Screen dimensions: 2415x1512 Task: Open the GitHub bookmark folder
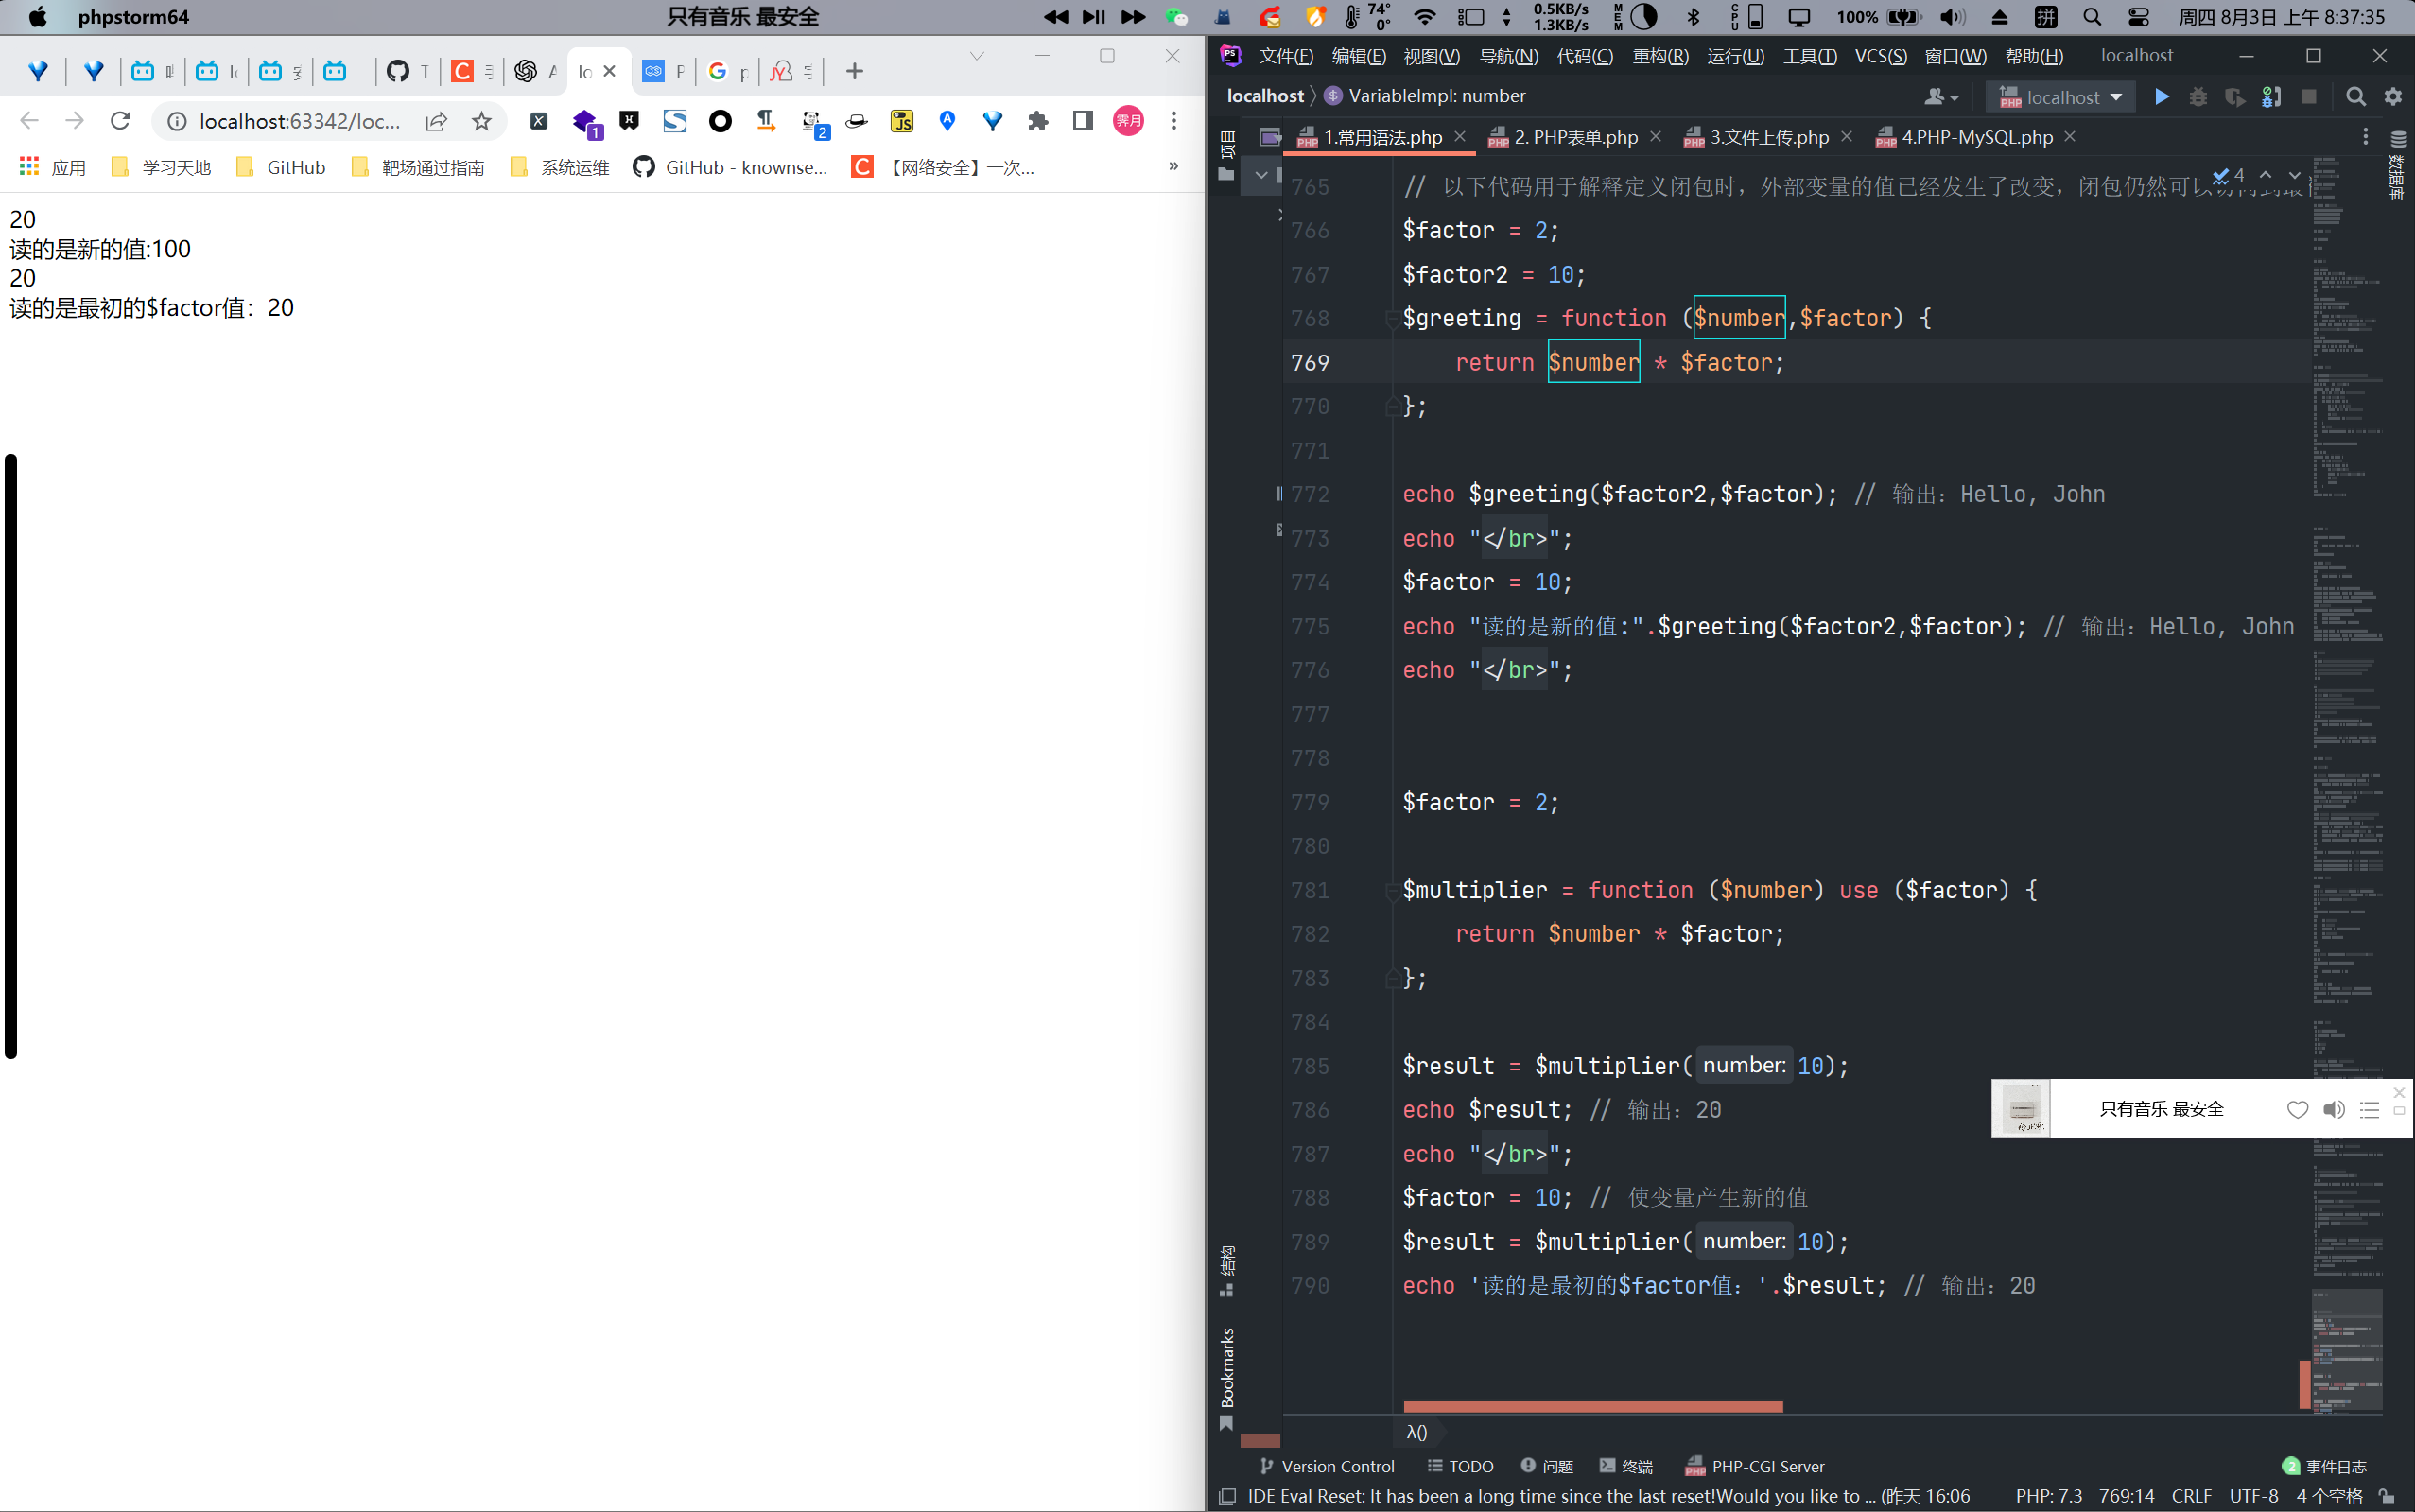tap(282, 167)
